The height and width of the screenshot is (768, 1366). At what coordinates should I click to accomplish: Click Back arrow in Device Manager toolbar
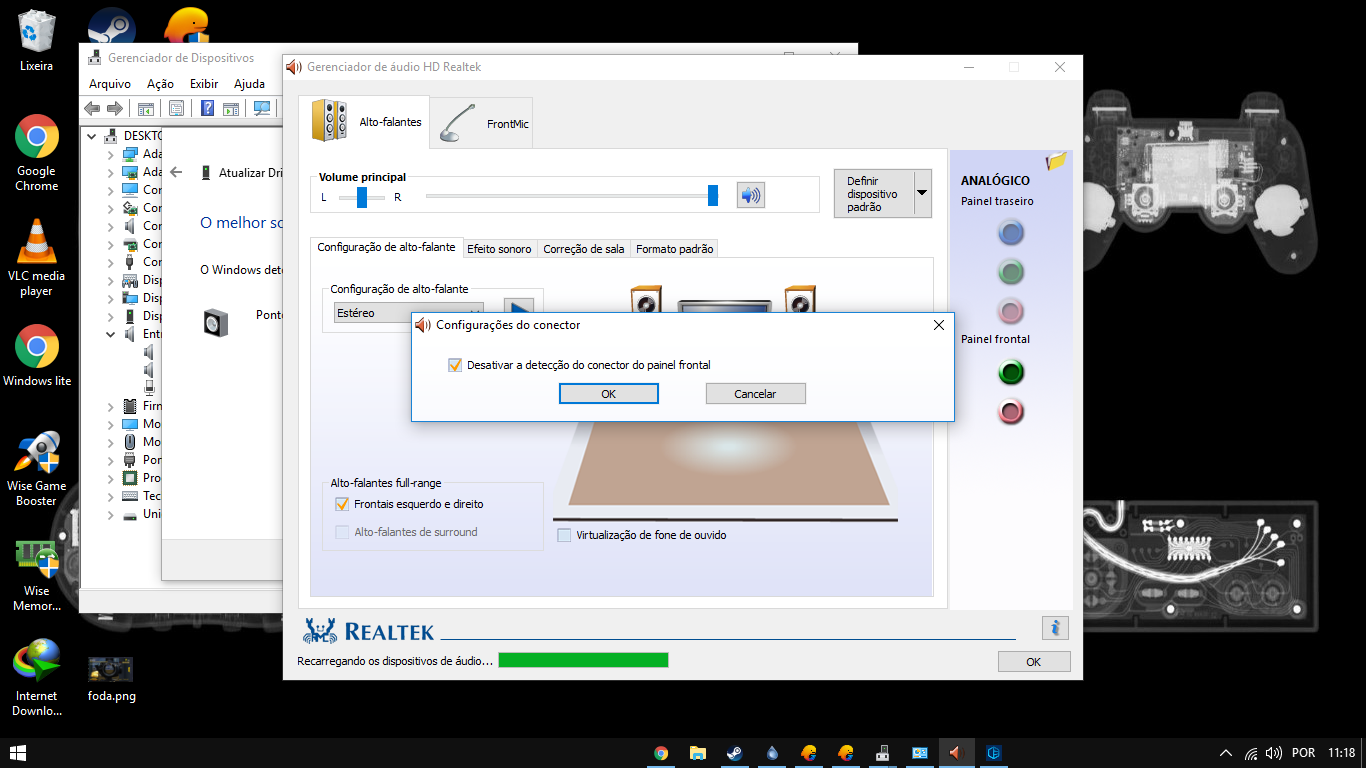pos(92,108)
